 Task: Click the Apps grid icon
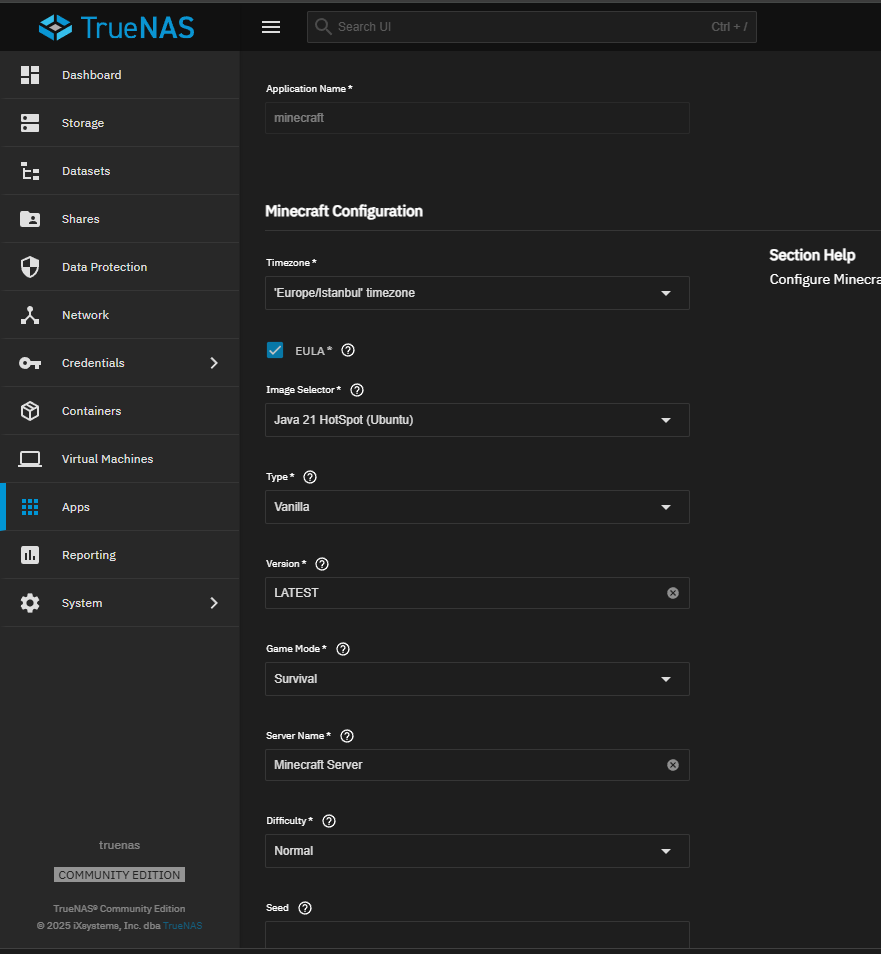[x=30, y=507]
